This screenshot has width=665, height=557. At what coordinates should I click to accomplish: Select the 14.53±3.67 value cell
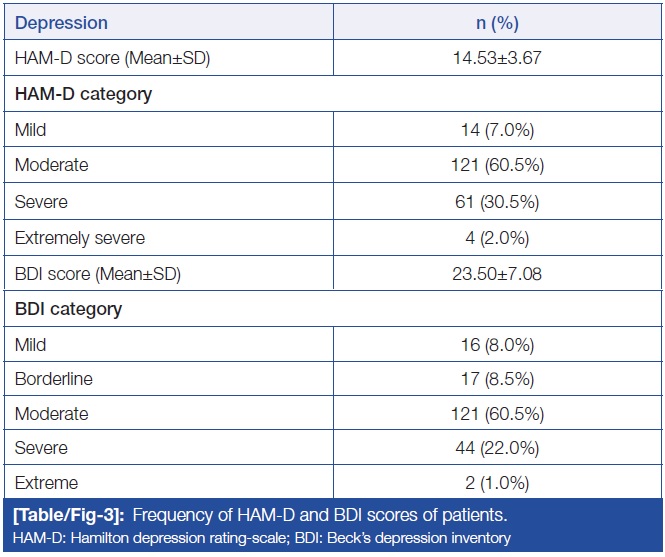click(x=497, y=58)
